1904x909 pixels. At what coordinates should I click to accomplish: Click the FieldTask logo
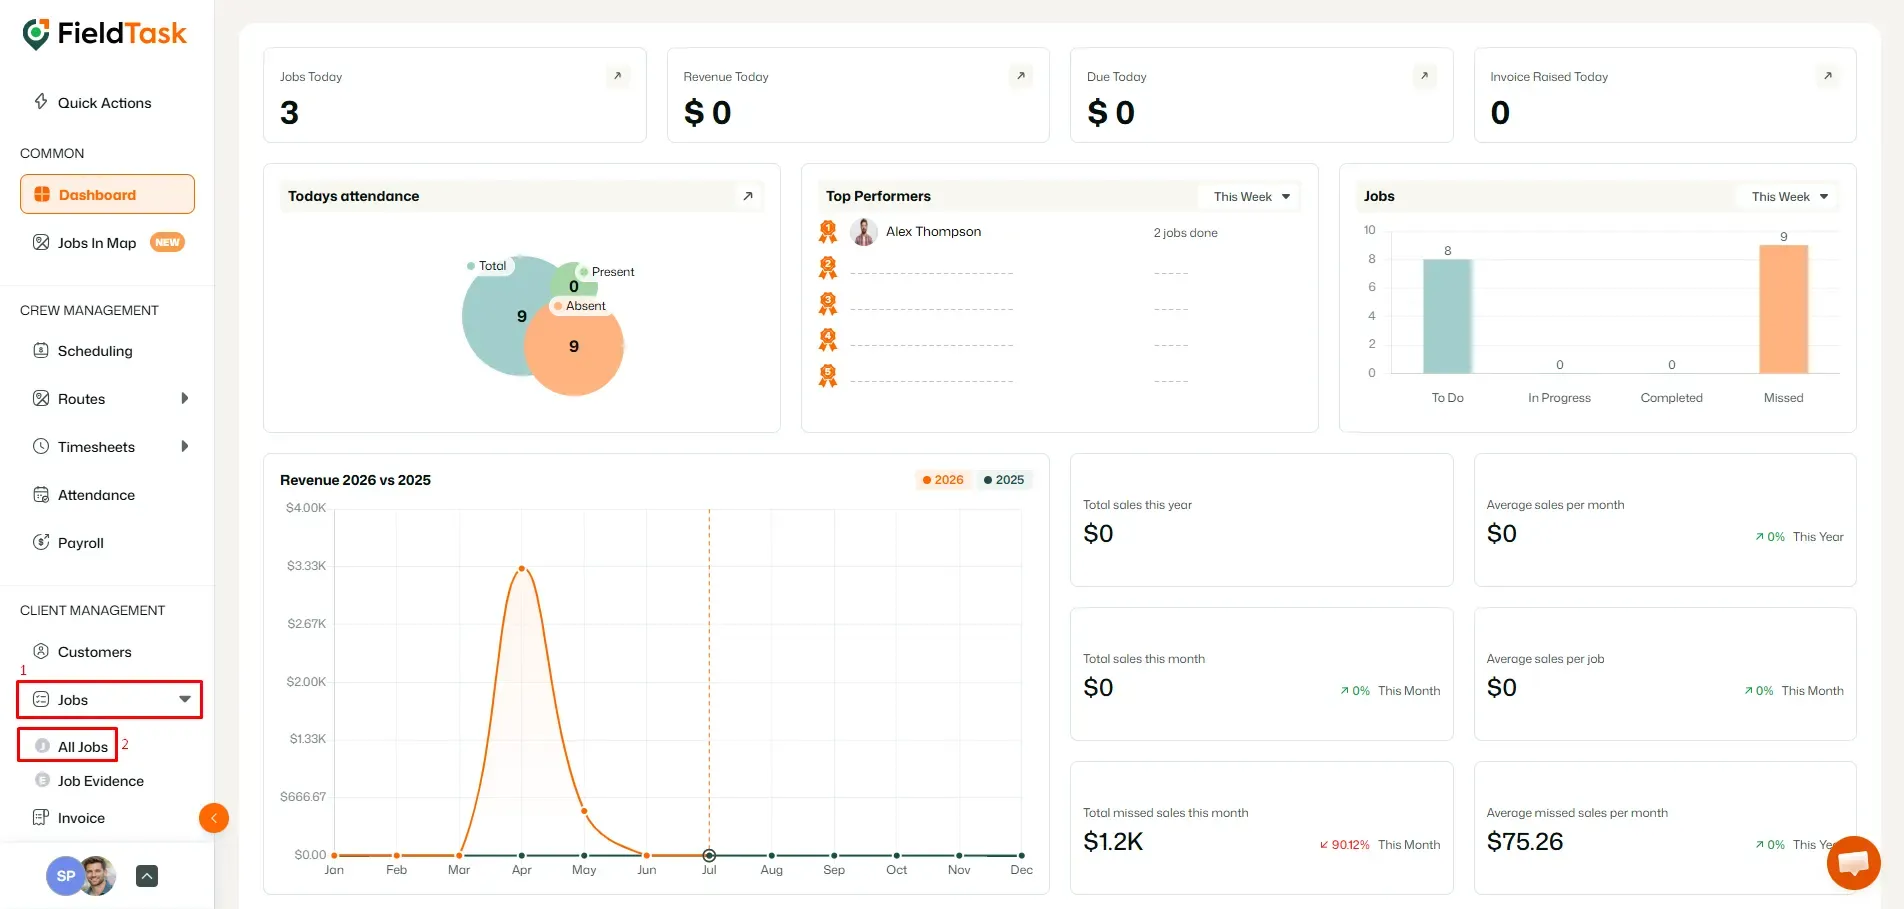pos(104,33)
